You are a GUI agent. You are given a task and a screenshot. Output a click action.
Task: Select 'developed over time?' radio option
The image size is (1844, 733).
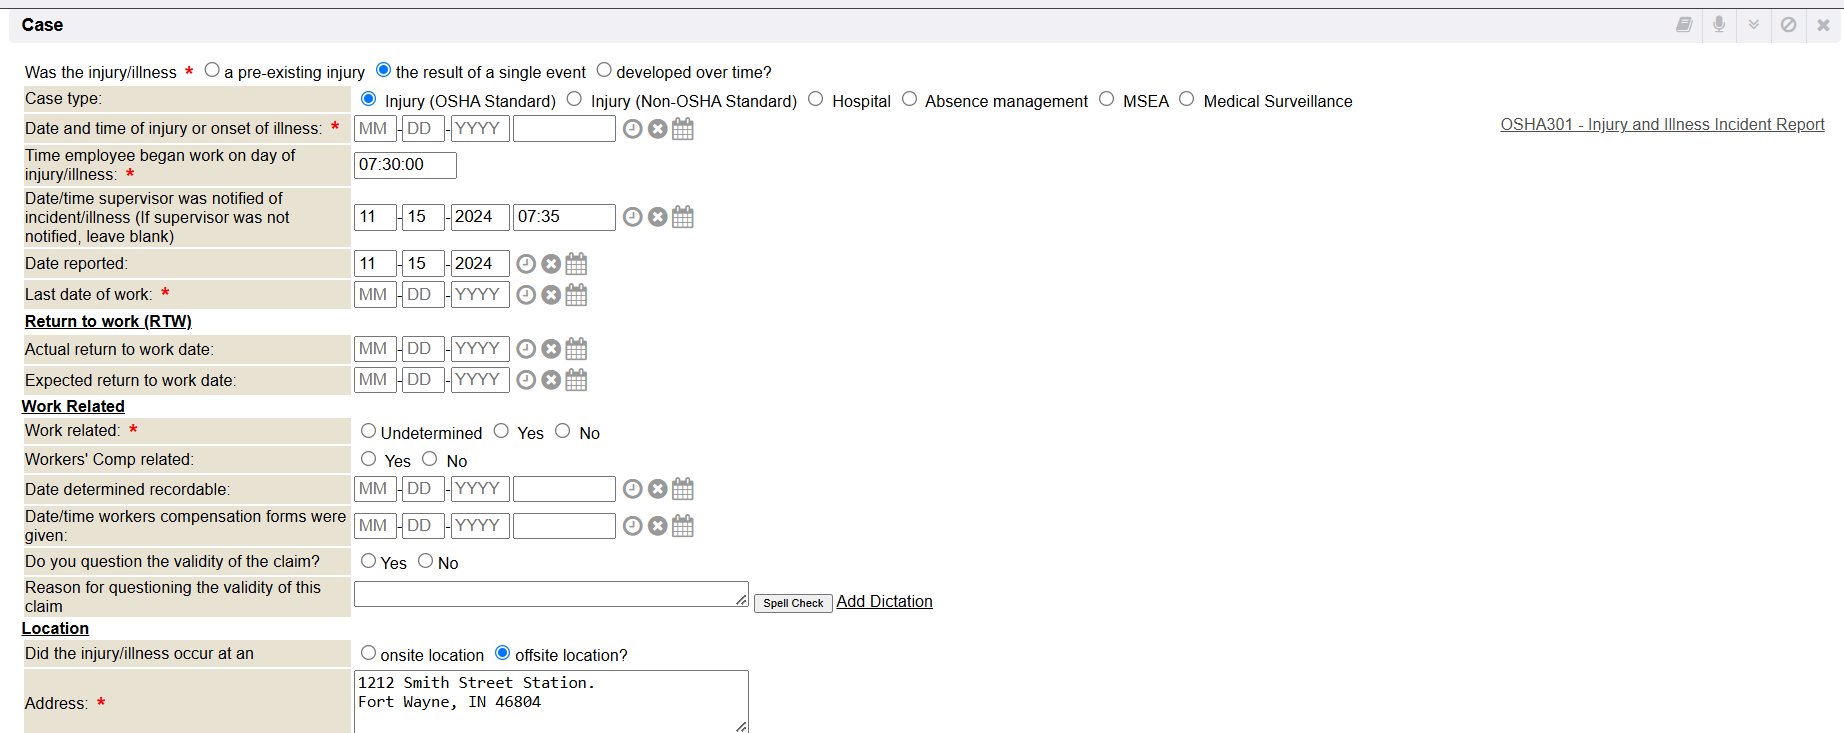coord(604,70)
